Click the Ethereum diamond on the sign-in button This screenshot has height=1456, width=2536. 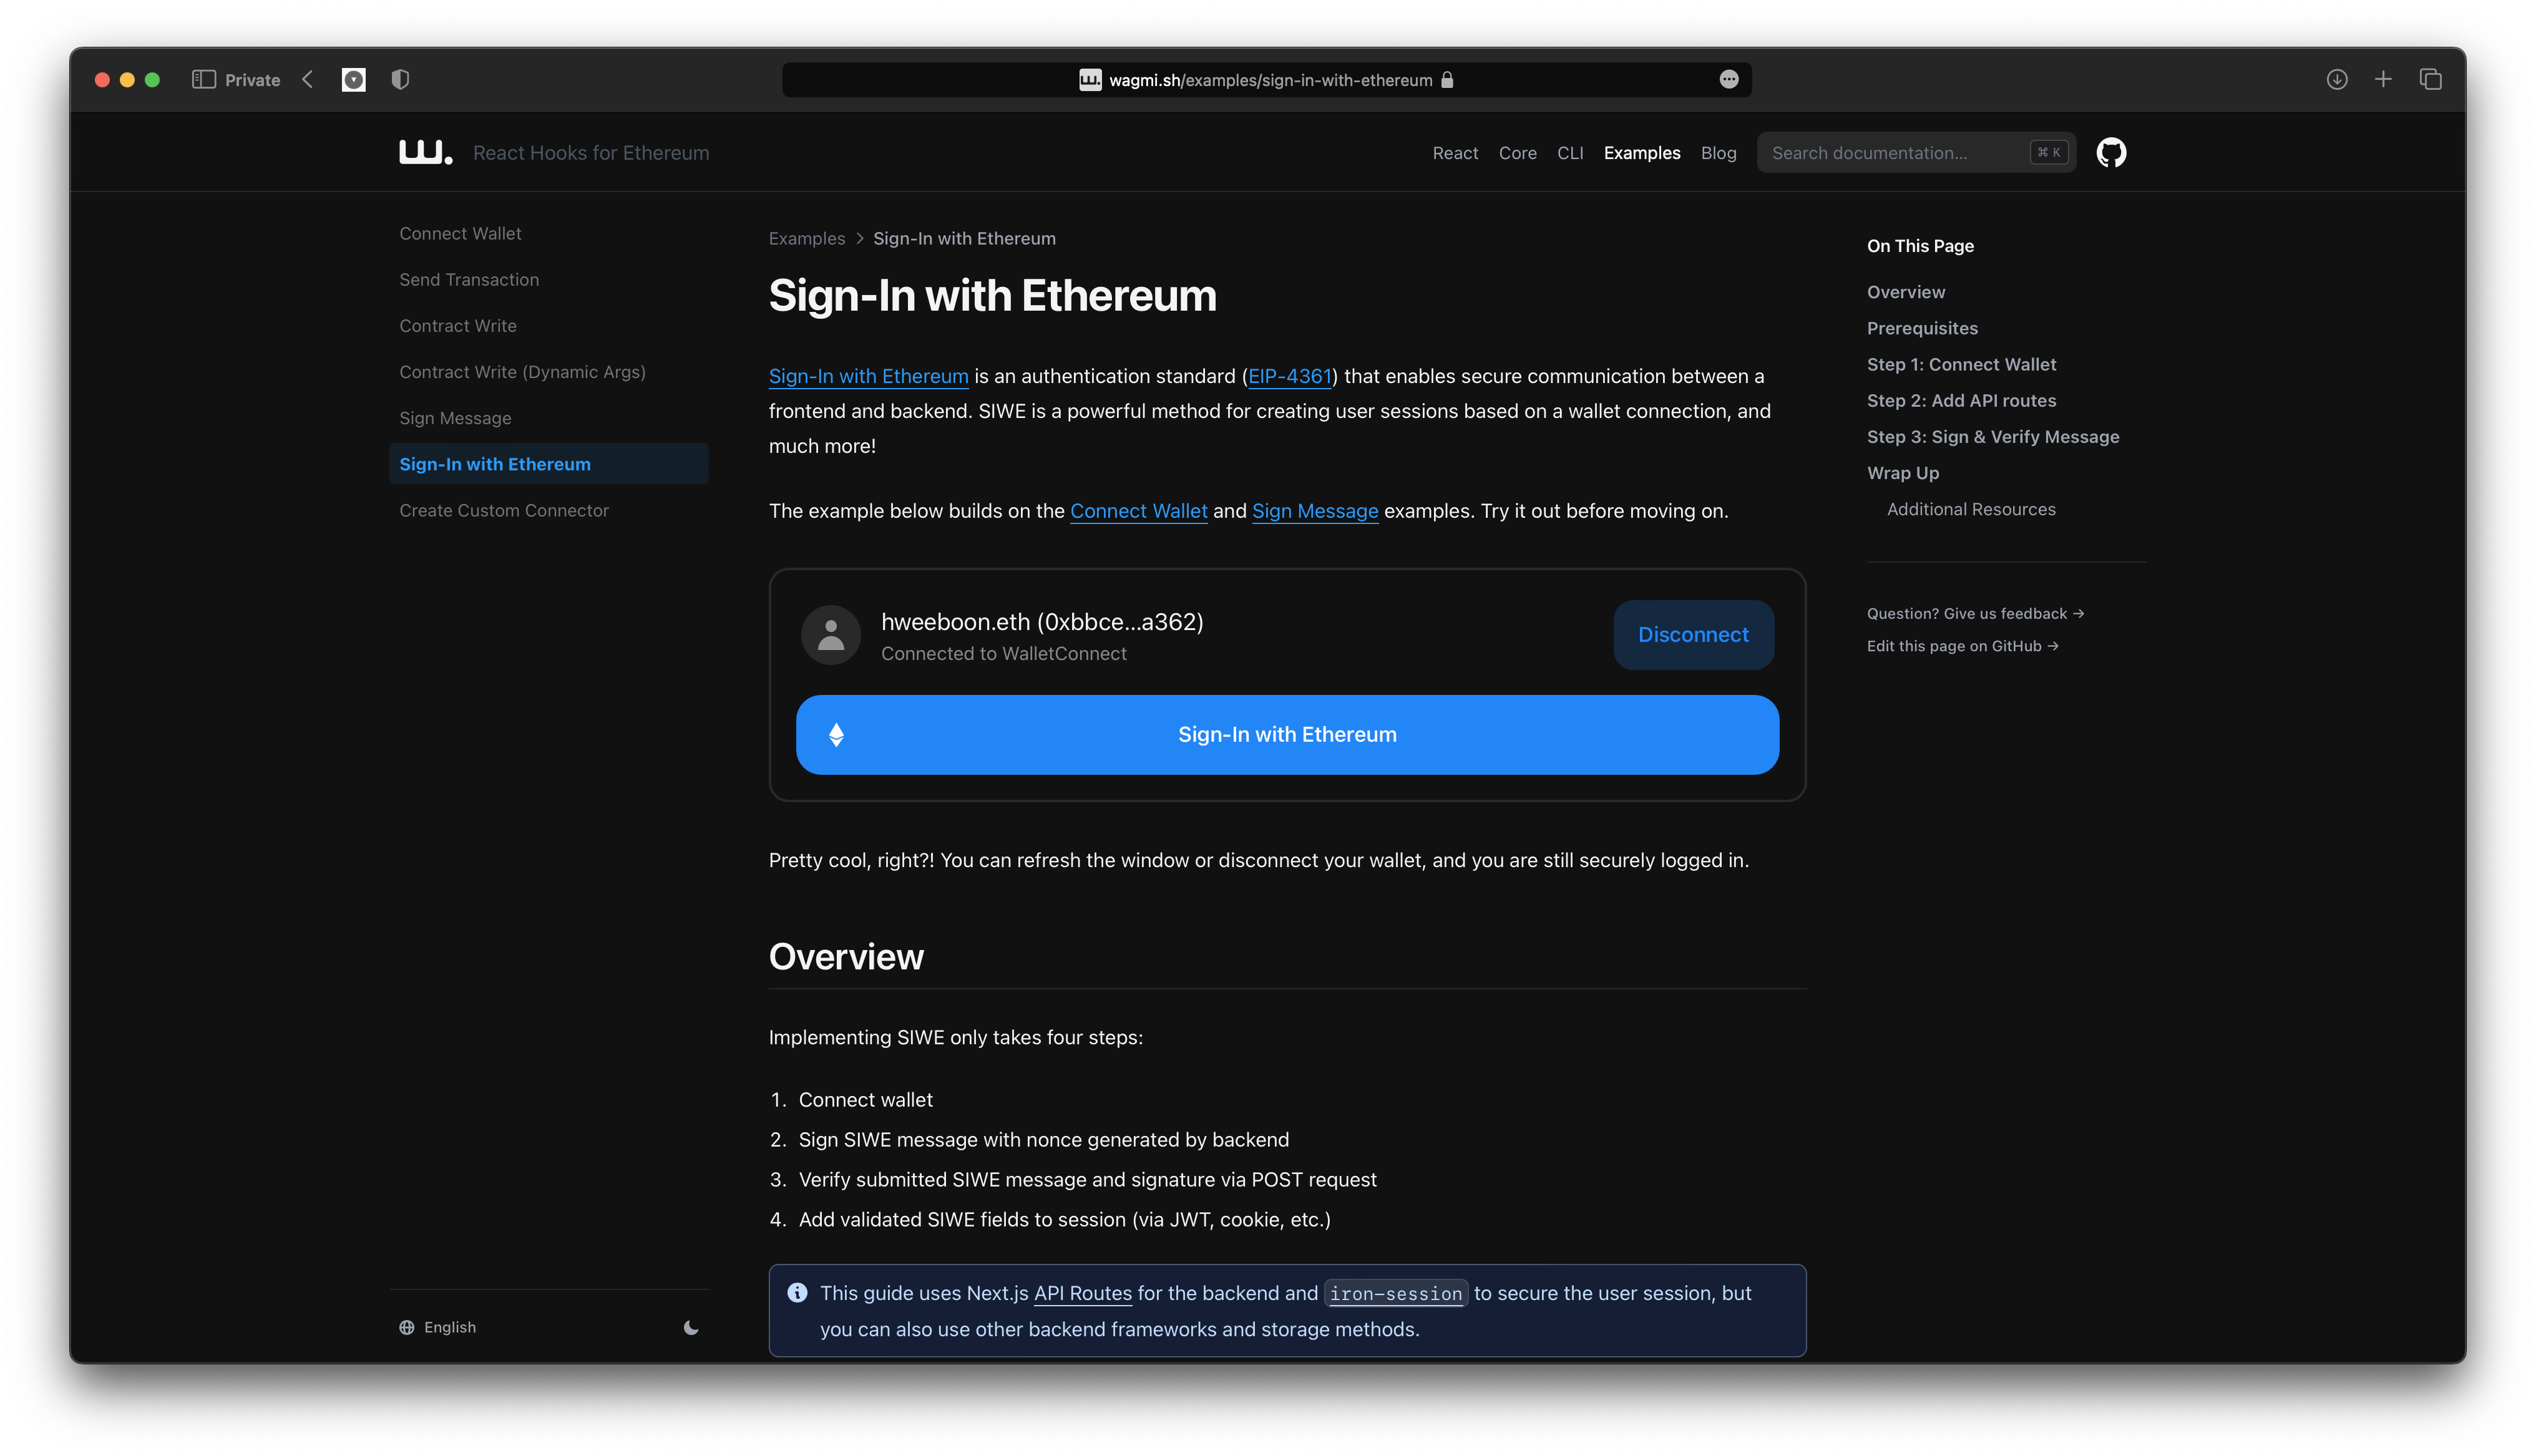coord(836,734)
